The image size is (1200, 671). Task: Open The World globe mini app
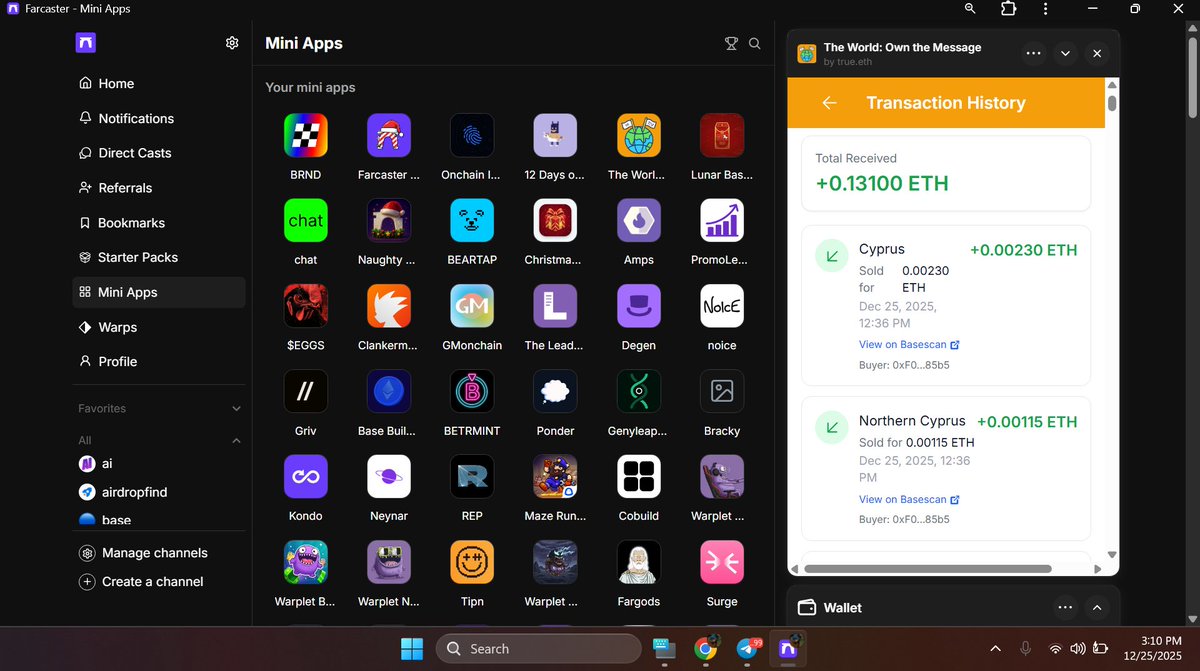[x=638, y=135]
